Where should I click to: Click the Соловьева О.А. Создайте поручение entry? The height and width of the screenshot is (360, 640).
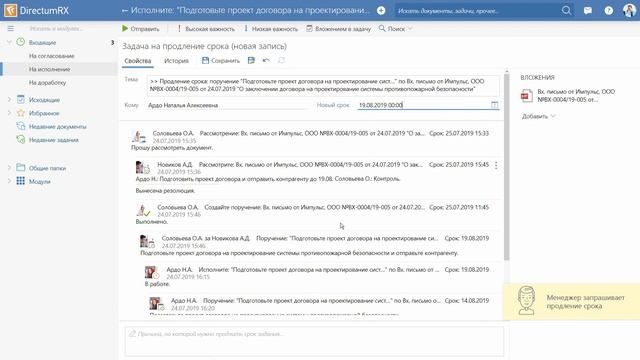[x=313, y=214]
